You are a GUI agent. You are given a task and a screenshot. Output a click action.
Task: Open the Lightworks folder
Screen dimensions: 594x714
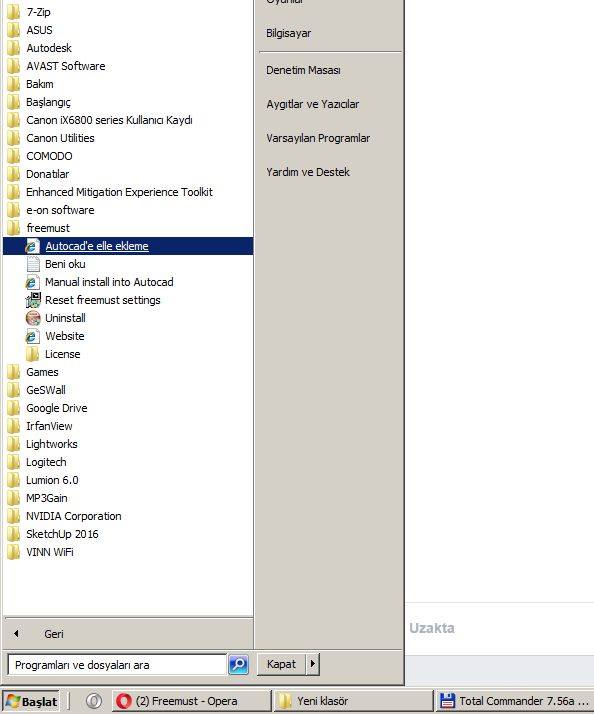(x=51, y=444)
